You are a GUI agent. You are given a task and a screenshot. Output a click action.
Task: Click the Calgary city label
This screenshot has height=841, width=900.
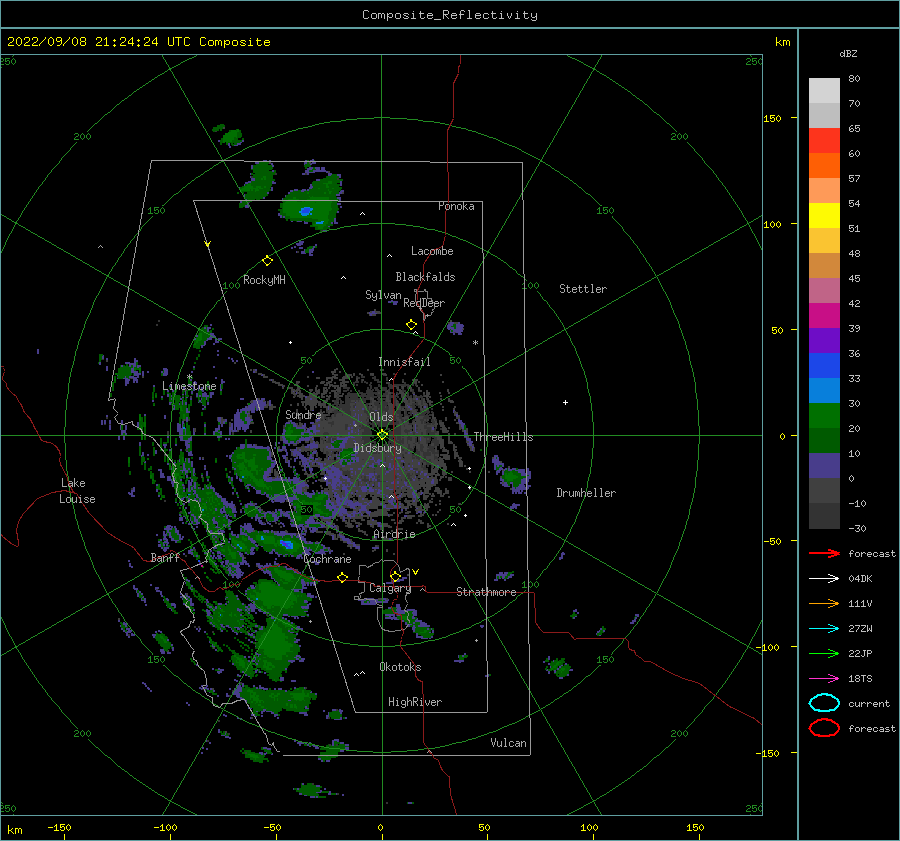(x=390, y=588)
